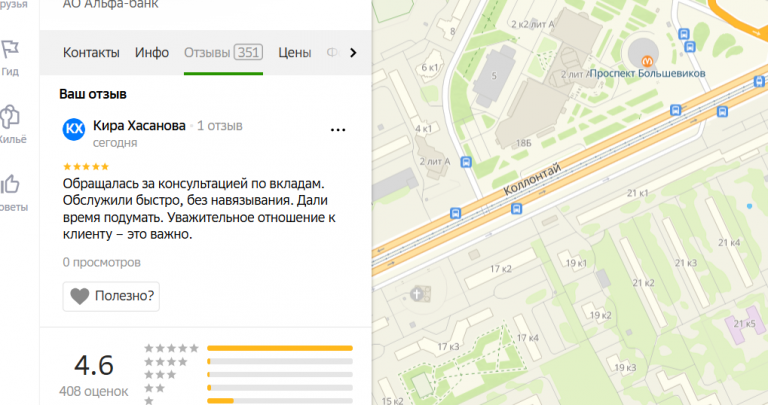Mark the review as Полезно
The width and height of the screenshot is (768, 405).
111,296
